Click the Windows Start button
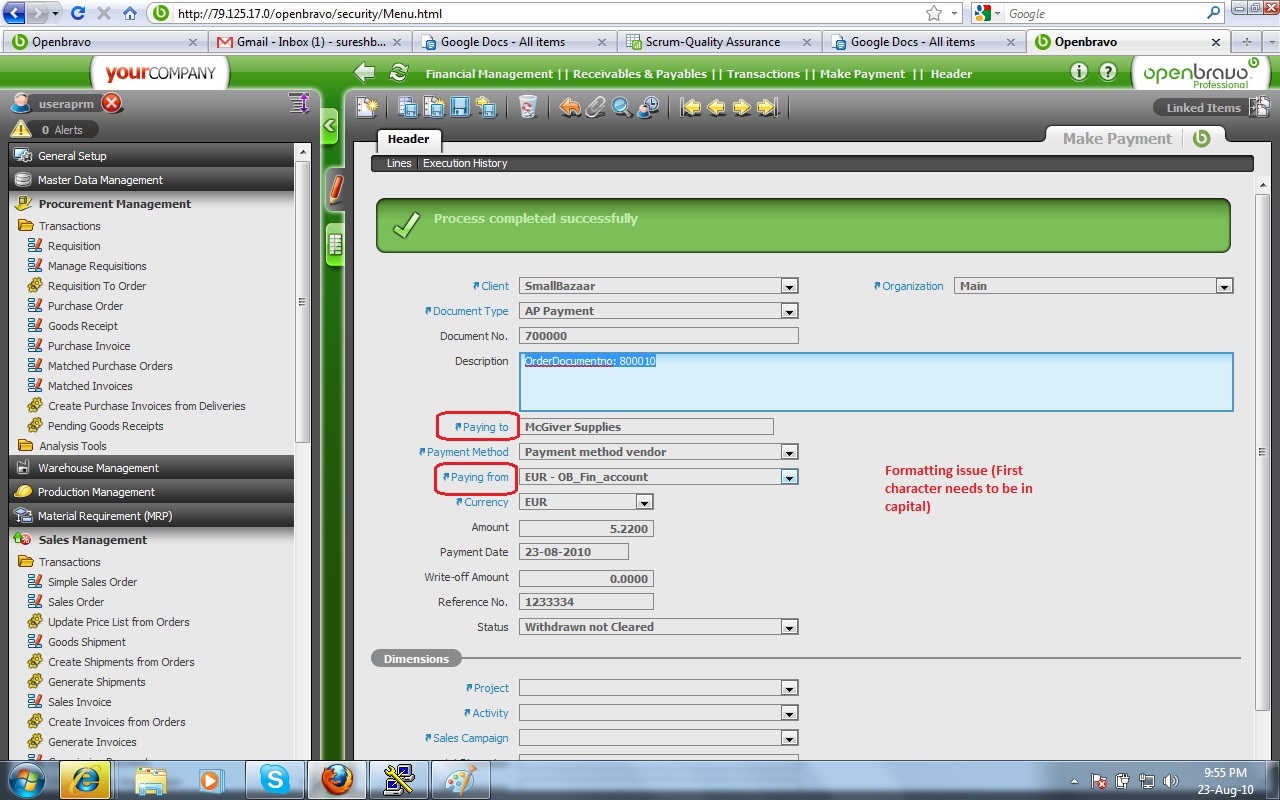Screen dimensions: 1280x800 click(x=28, y=779)
